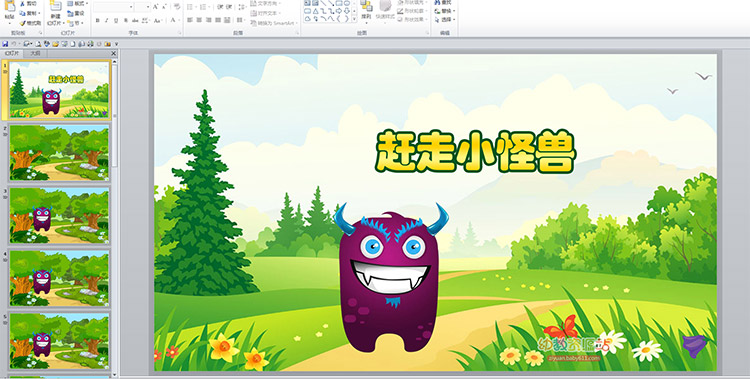Switch to the Outline (大纲) pane tab
750x379 pixels.
[35, 54]
